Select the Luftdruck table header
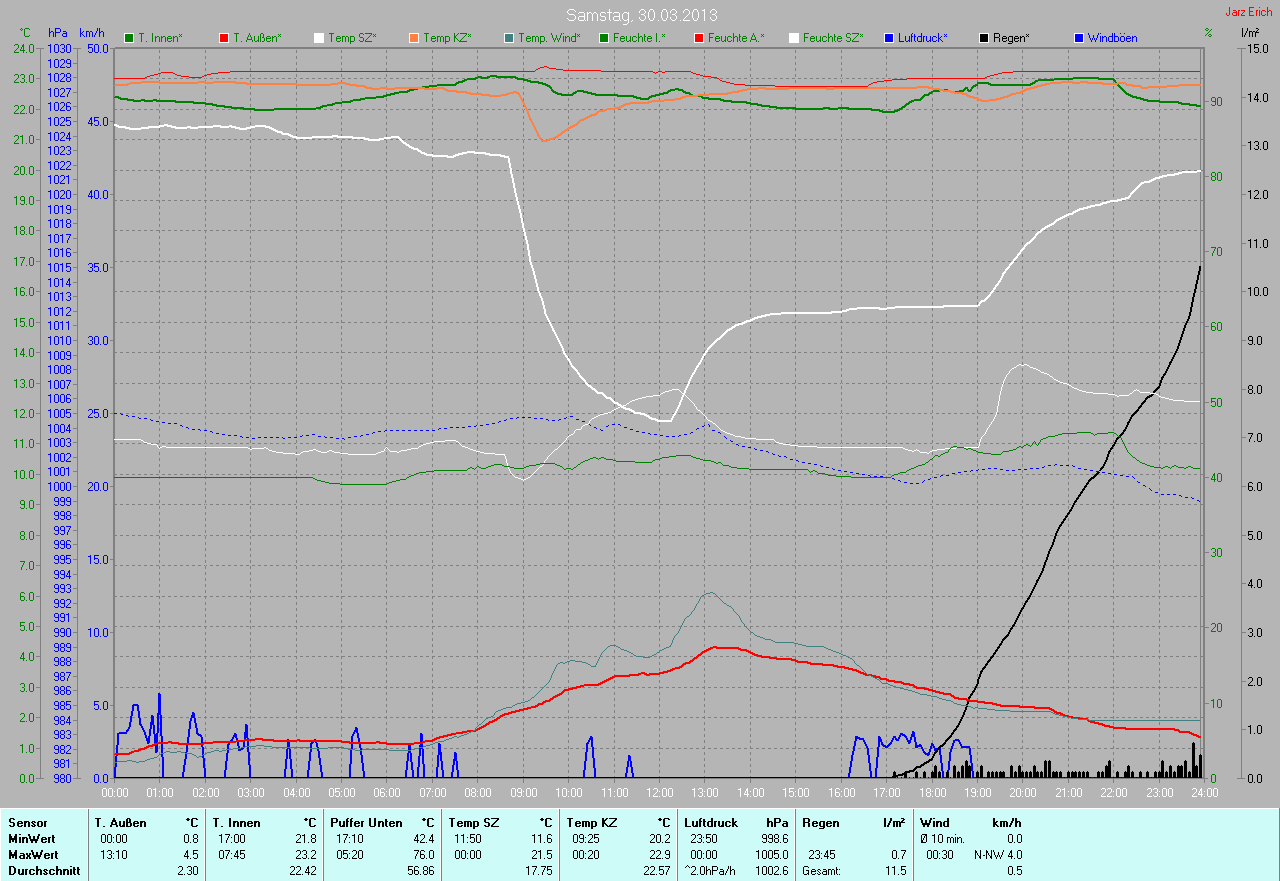This screenshot has width=1280, height=881. (x=710, y=823)
